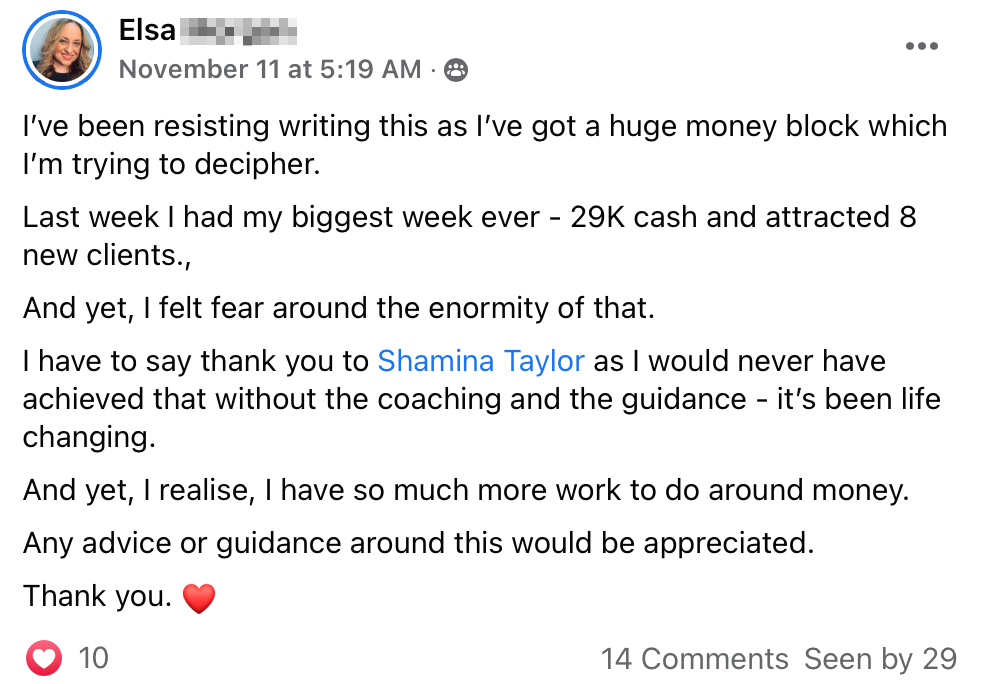Open the post options three-dot menu
Image resolution: width=984 pixels, height=684 pixels.
921,47
